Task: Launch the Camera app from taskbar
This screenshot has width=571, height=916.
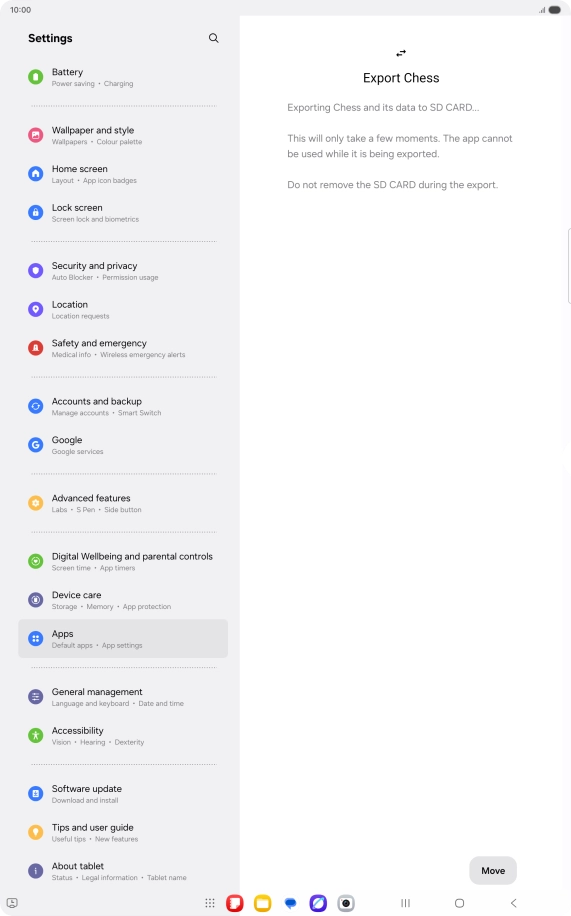Action: pos(346,903)
